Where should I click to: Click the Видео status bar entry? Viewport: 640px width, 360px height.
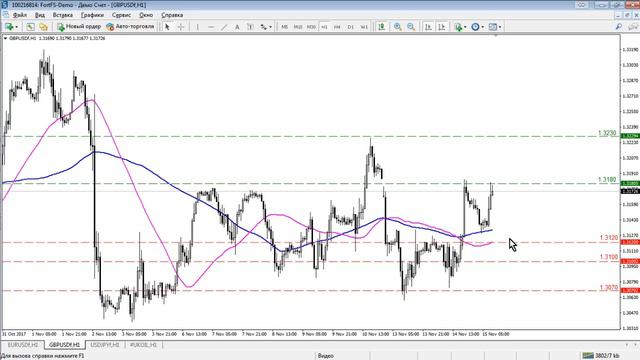click(326, 356)
